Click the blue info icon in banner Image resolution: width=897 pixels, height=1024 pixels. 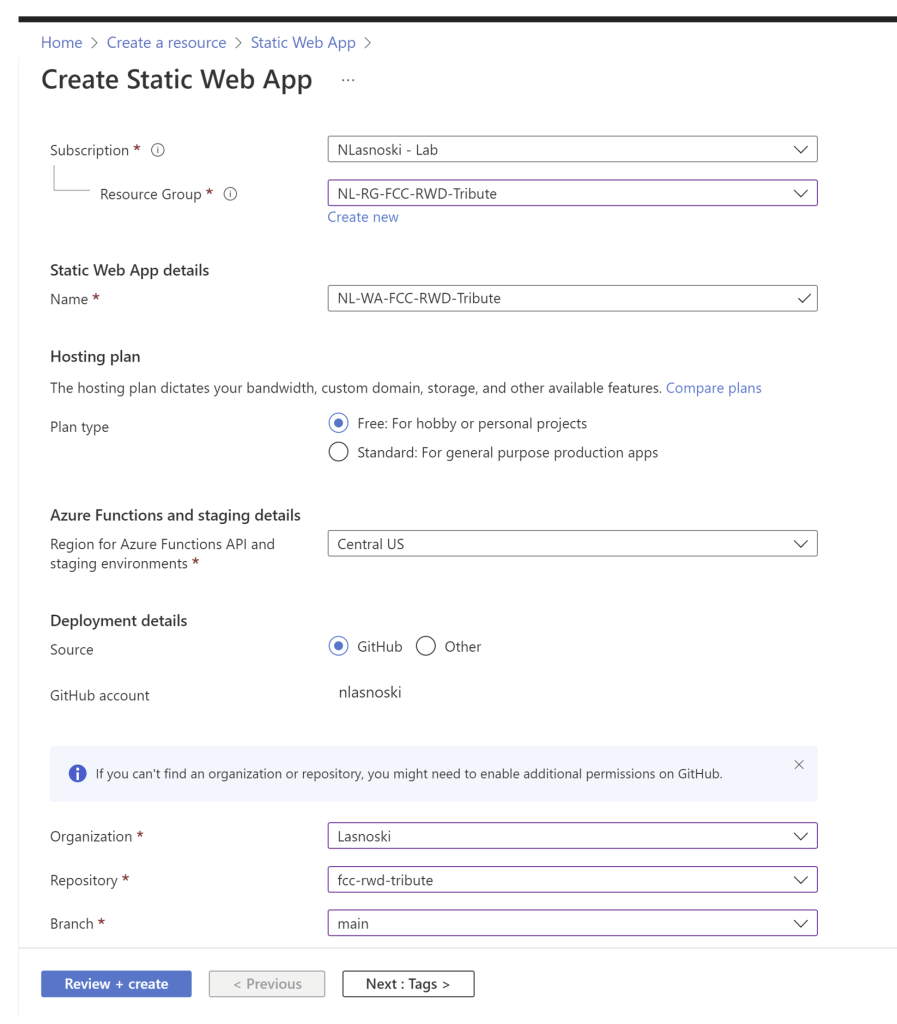point(77,774)
